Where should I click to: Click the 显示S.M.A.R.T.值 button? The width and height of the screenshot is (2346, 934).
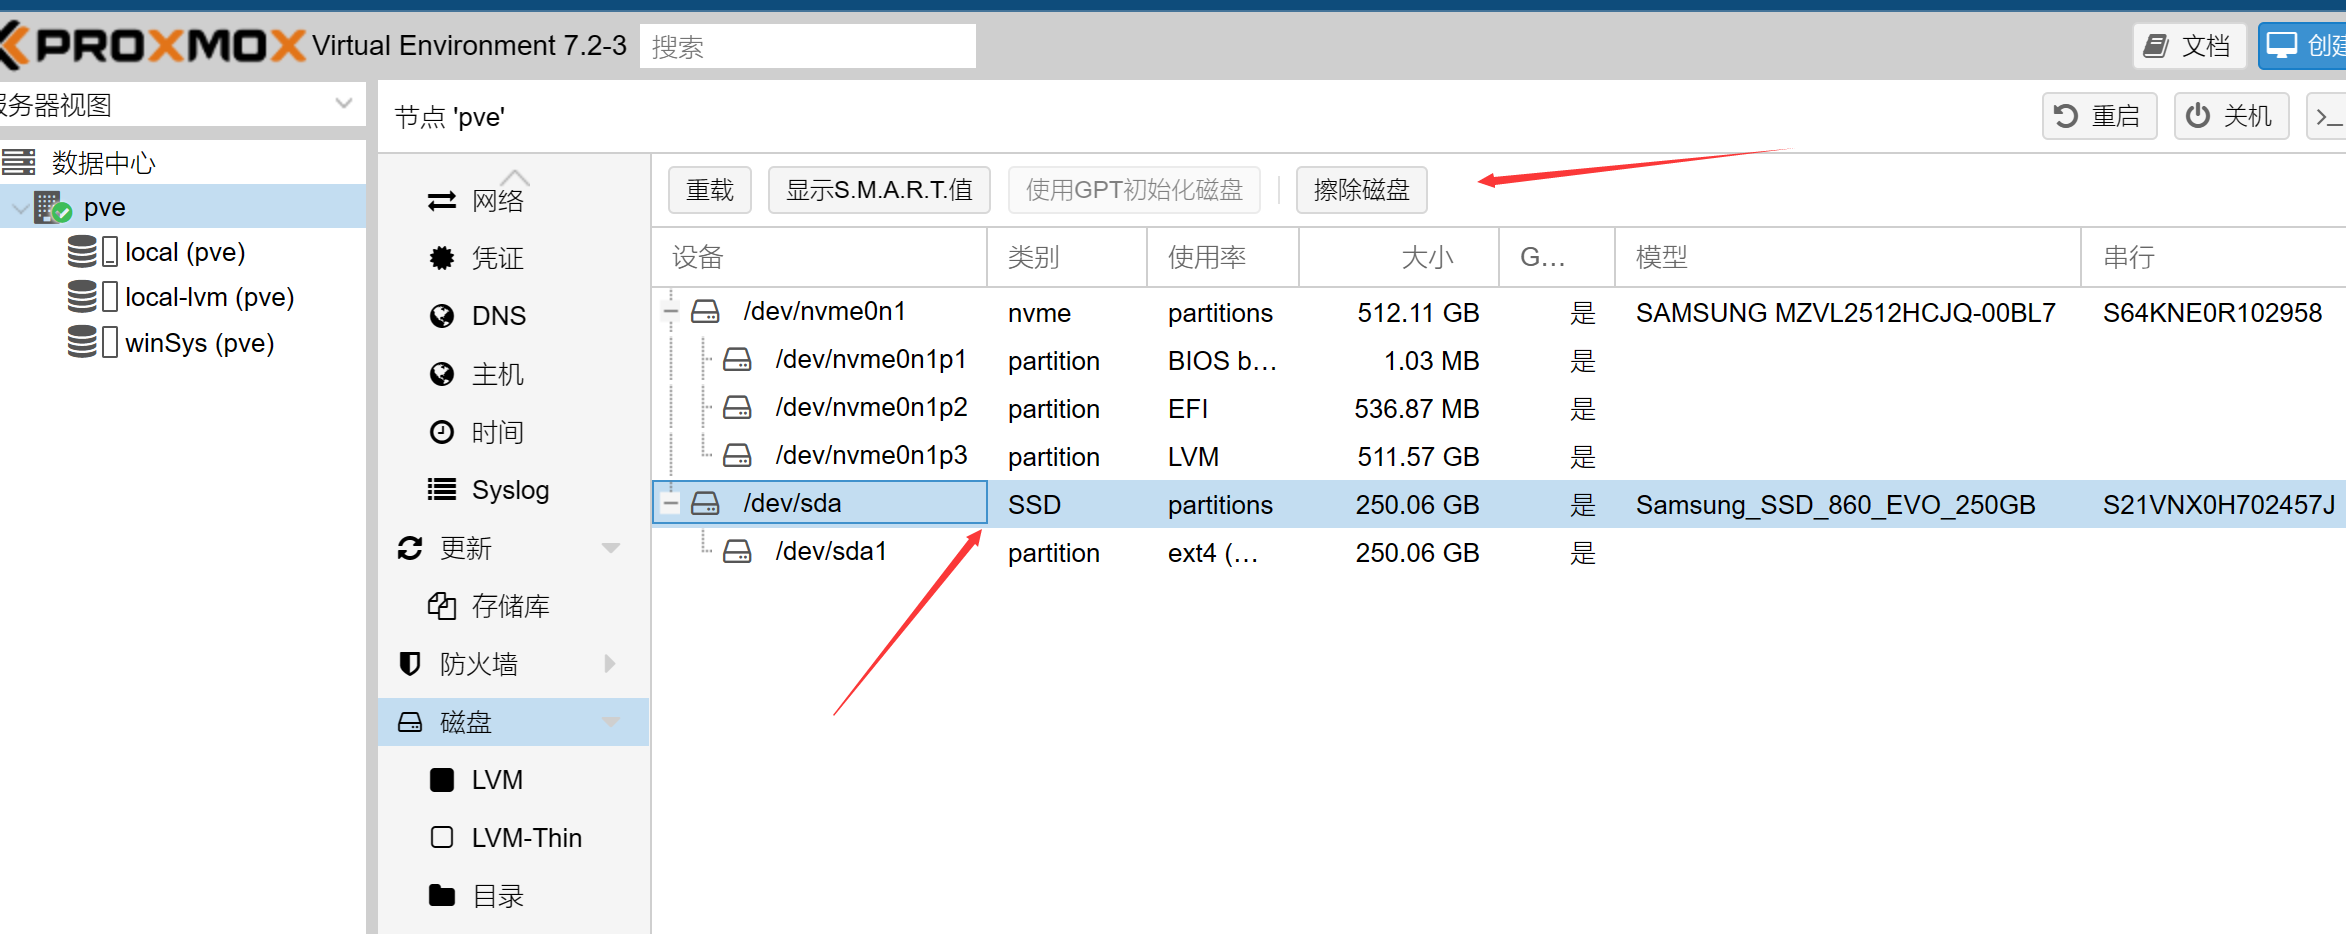click(879, 190)
